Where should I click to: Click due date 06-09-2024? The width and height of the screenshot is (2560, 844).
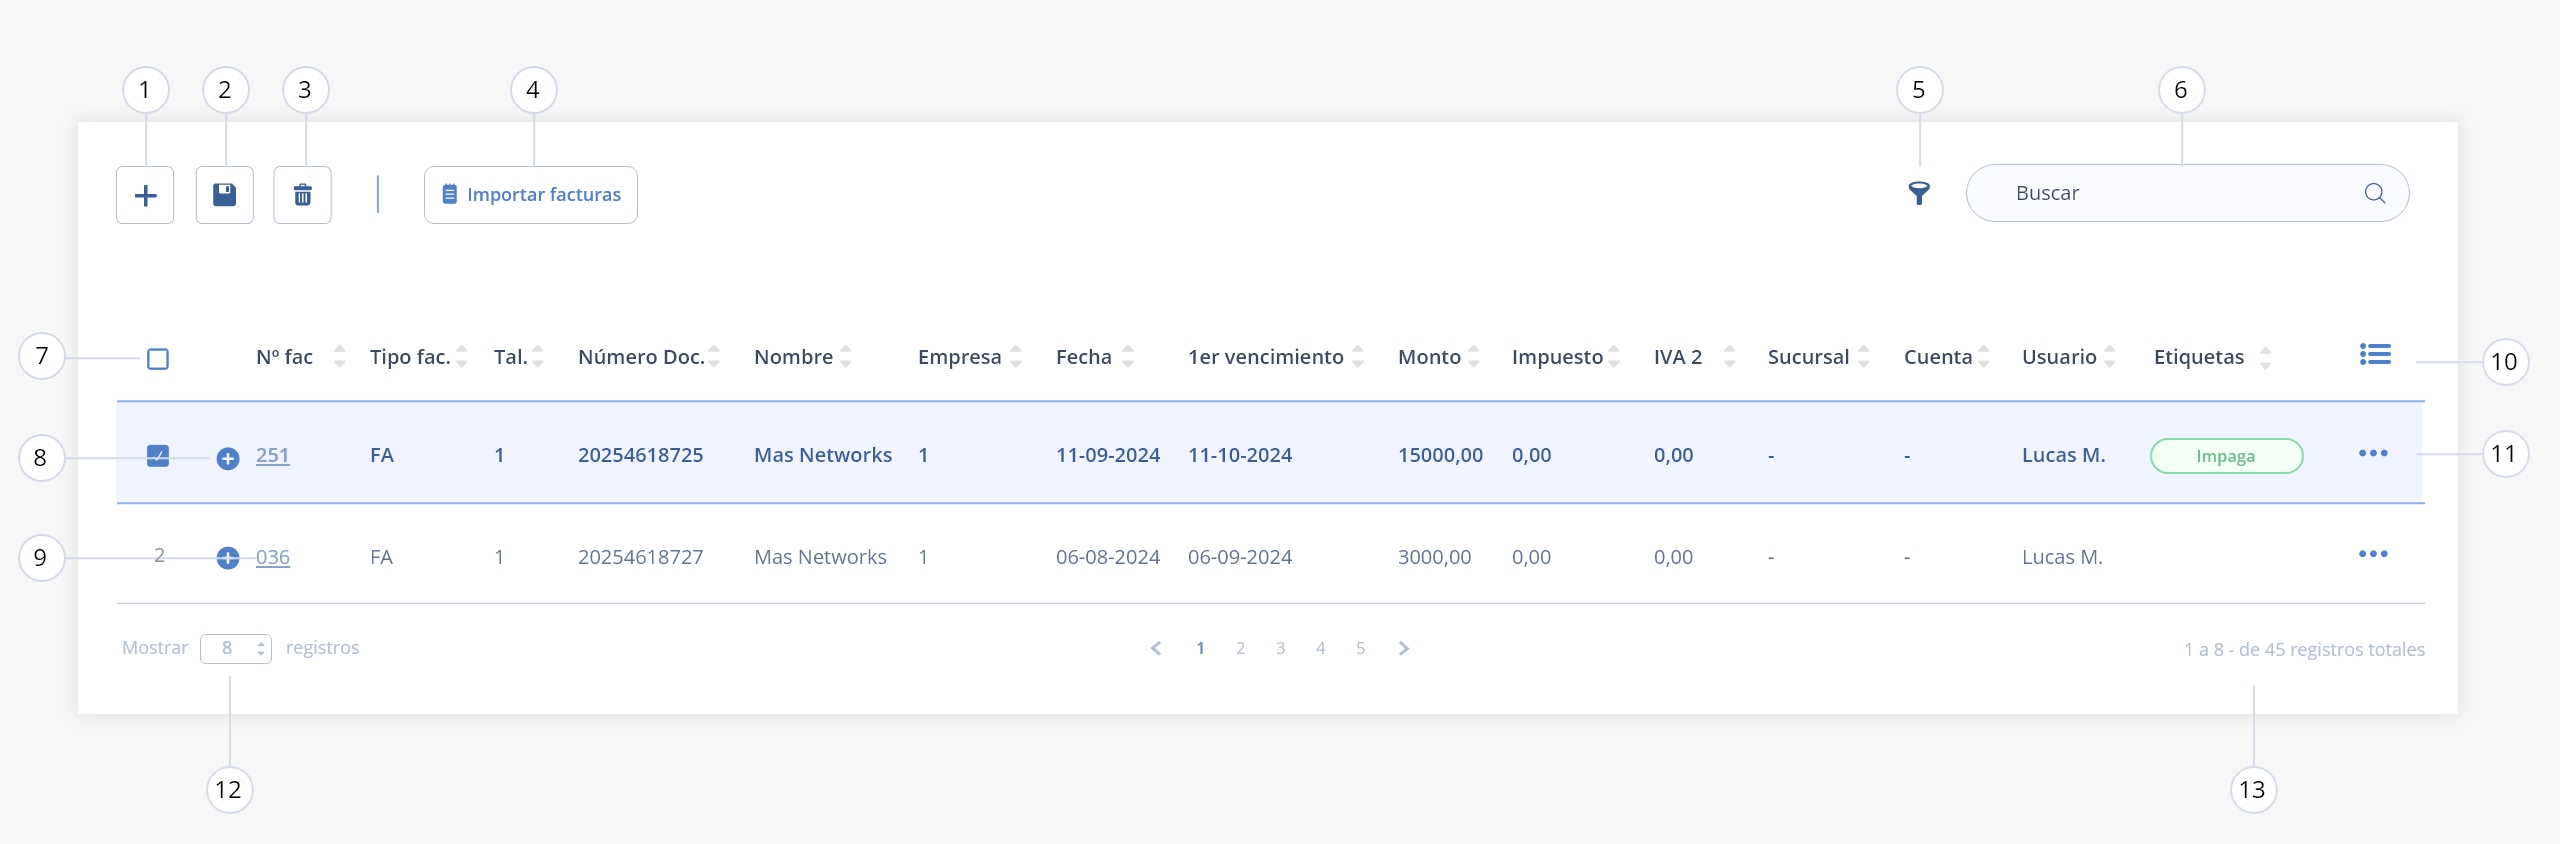pos(1240,557)
